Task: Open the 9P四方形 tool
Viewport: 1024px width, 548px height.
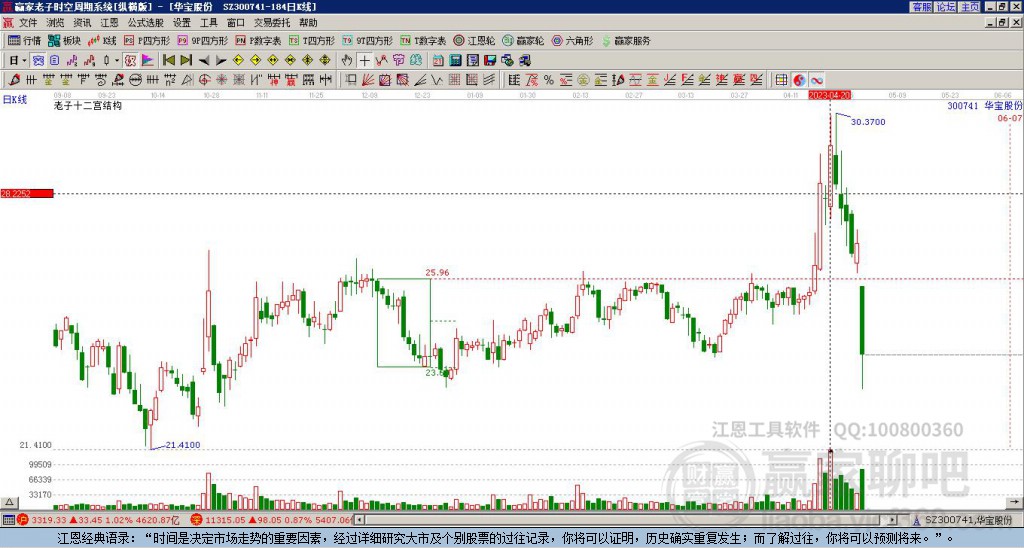Action: pyautogui.click(x=202, y=40)
